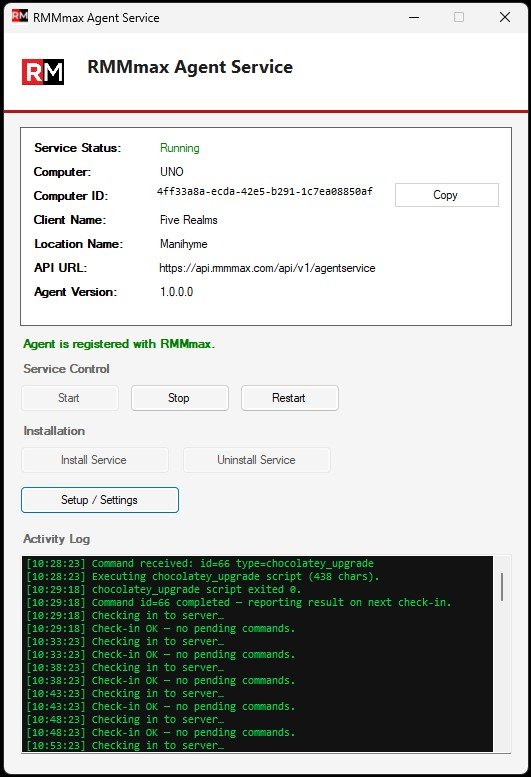Click the 'Command received: id=66' log line
The width and height of the screenshot is (531, 777).
[x=200, y=563]
